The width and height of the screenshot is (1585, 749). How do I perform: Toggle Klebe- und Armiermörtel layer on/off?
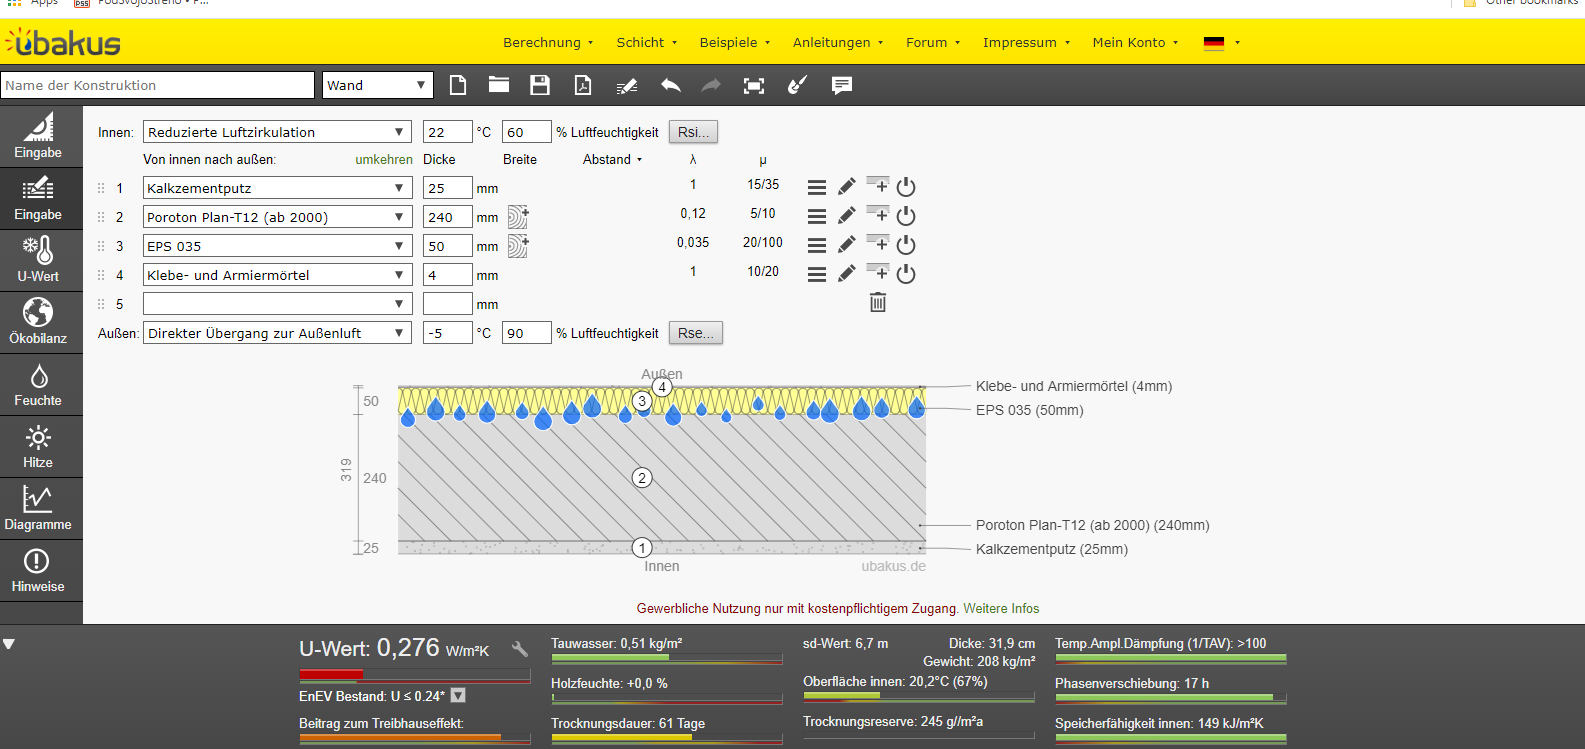coord(906,274)
